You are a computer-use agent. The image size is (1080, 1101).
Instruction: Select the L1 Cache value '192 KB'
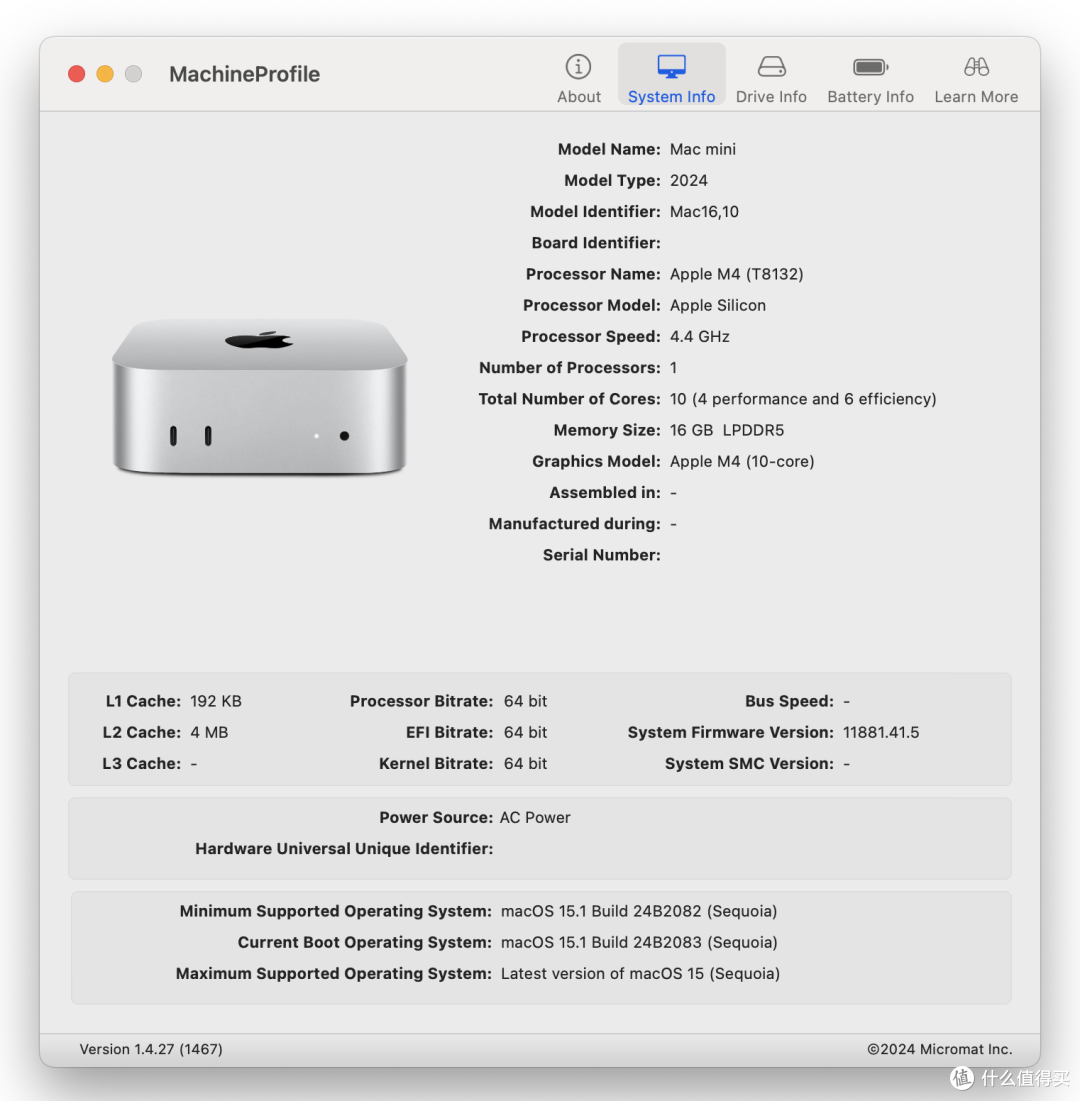216,701
